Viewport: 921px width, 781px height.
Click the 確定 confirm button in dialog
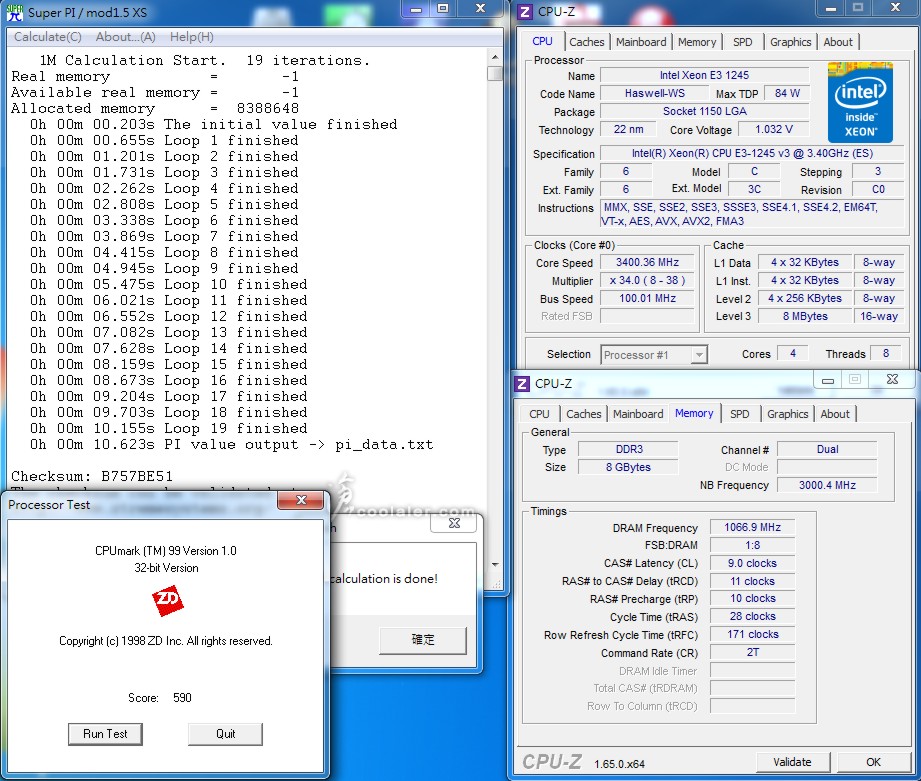coord(423,639)
